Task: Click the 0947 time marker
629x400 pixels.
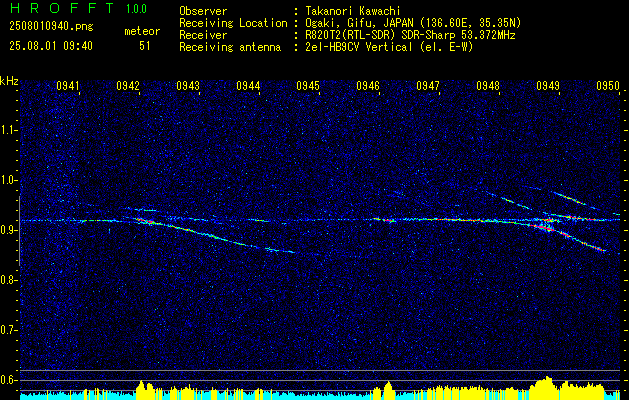Action: click(x=428, y=86)
